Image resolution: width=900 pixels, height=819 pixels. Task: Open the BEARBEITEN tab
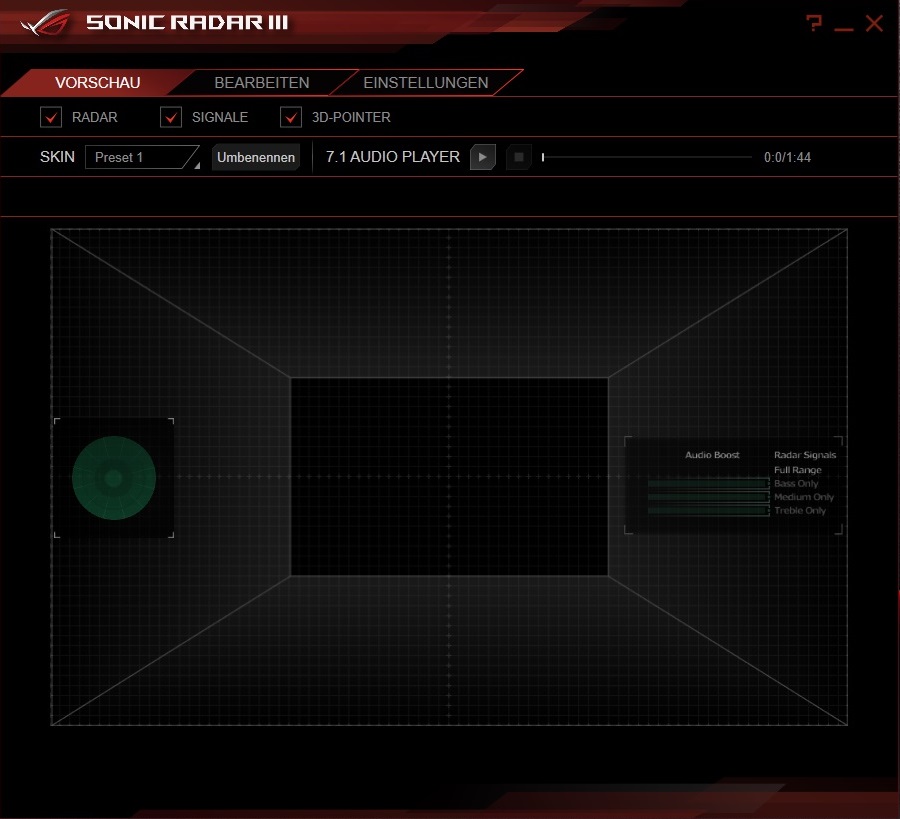point(262,83)
